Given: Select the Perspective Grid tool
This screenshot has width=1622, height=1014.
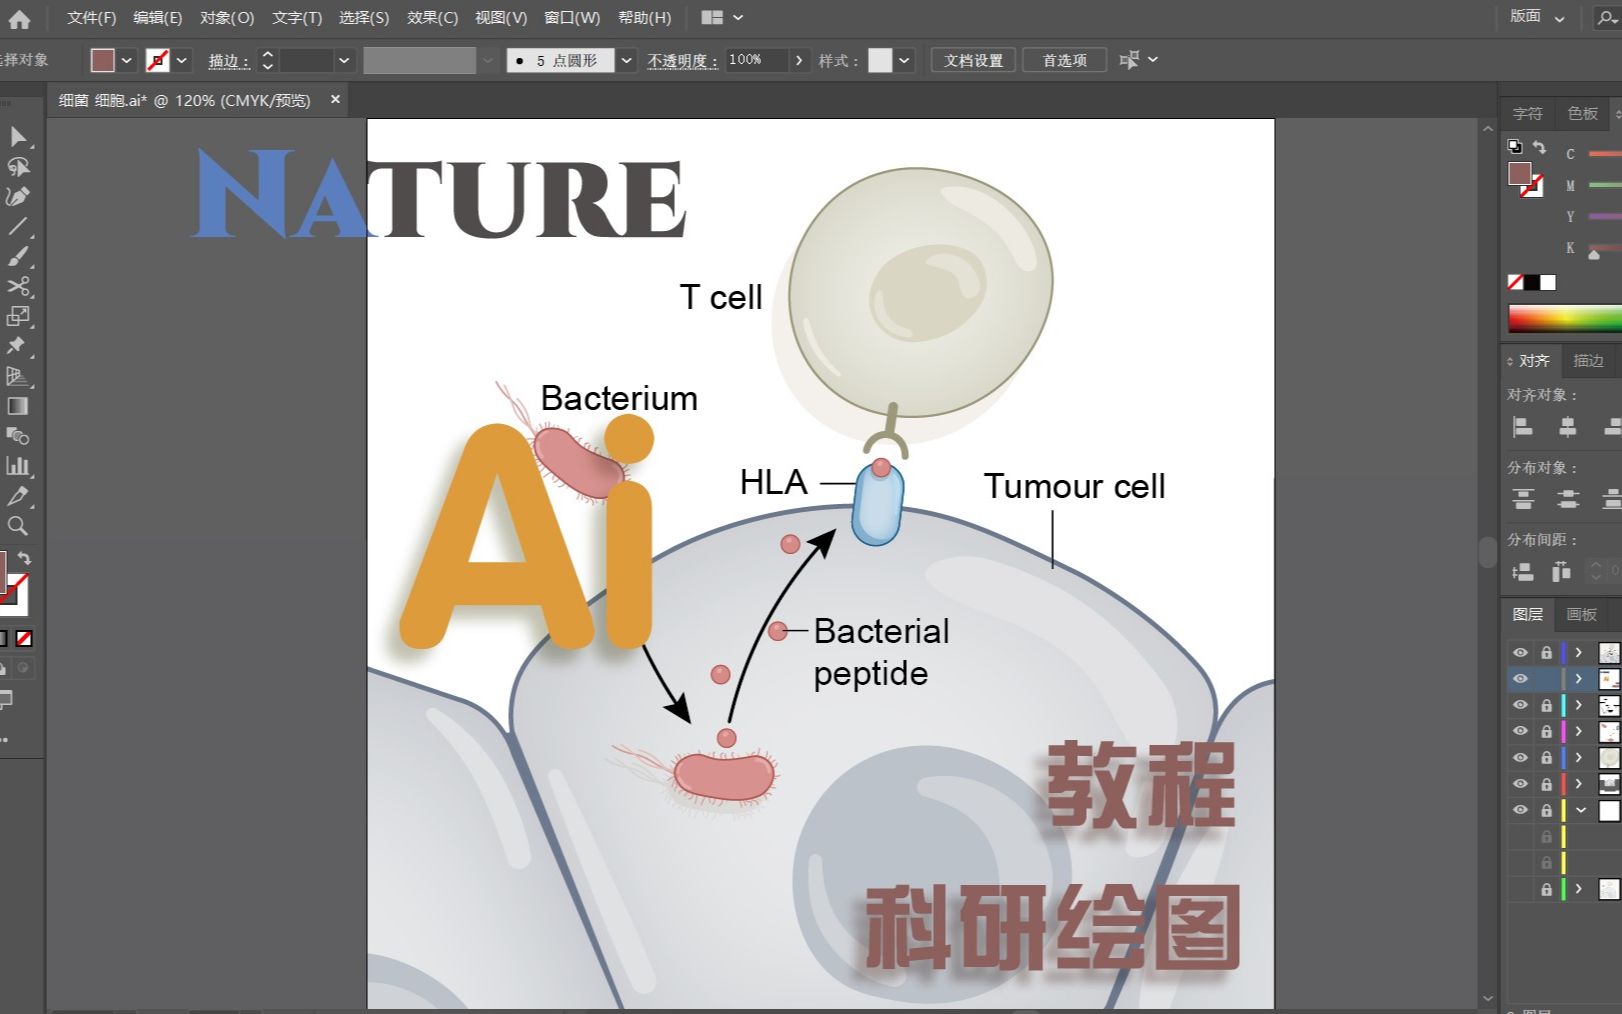Looking at the screenshot, I should [x=17, y=376].
